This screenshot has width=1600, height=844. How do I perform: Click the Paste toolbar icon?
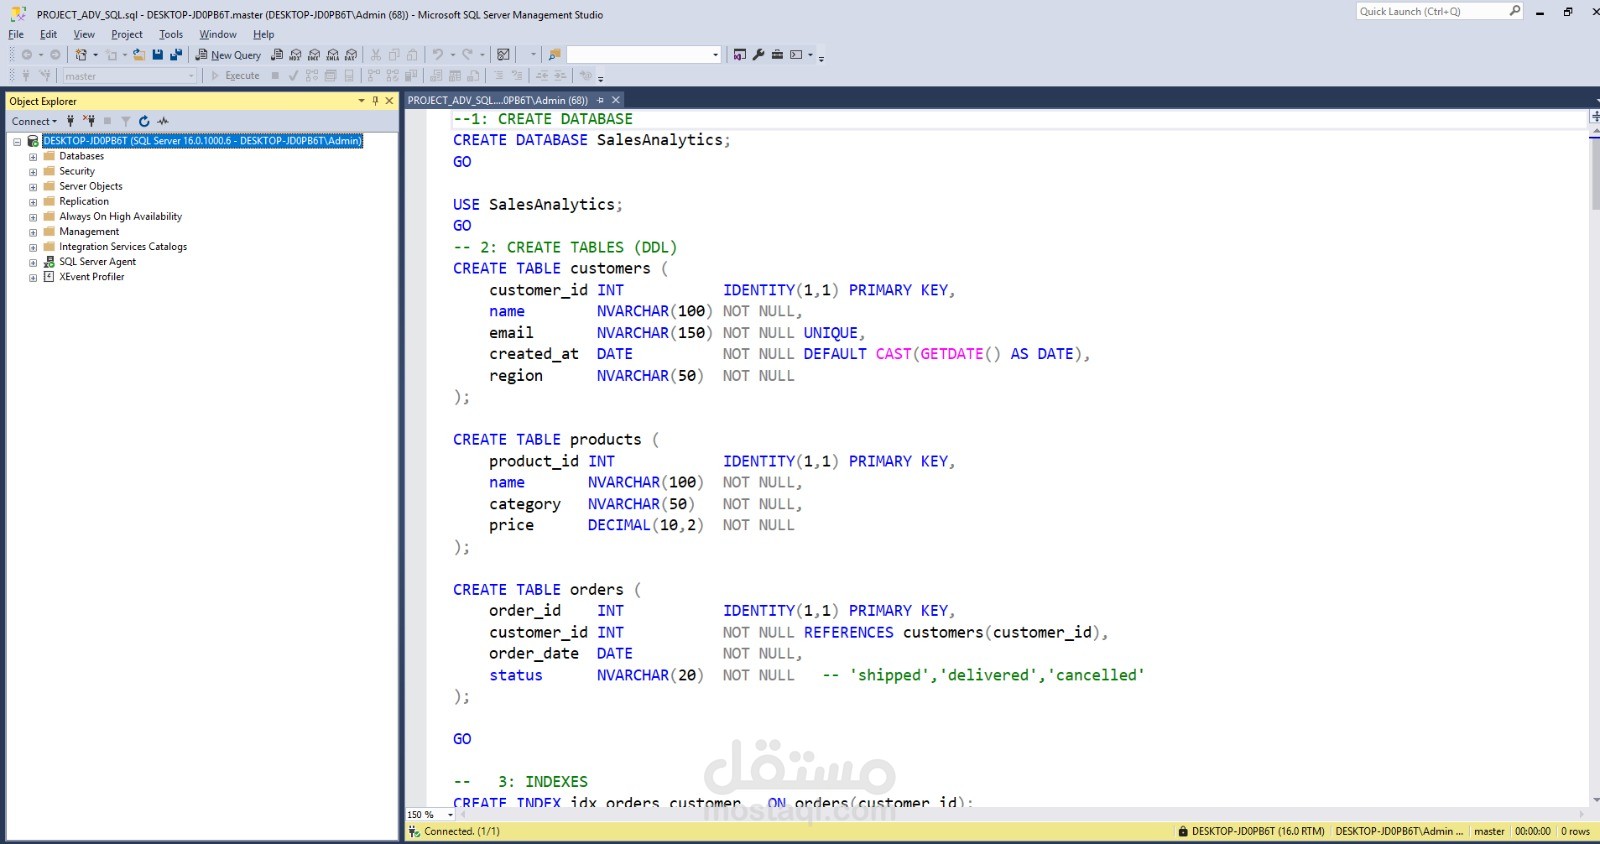click(412, 54)
